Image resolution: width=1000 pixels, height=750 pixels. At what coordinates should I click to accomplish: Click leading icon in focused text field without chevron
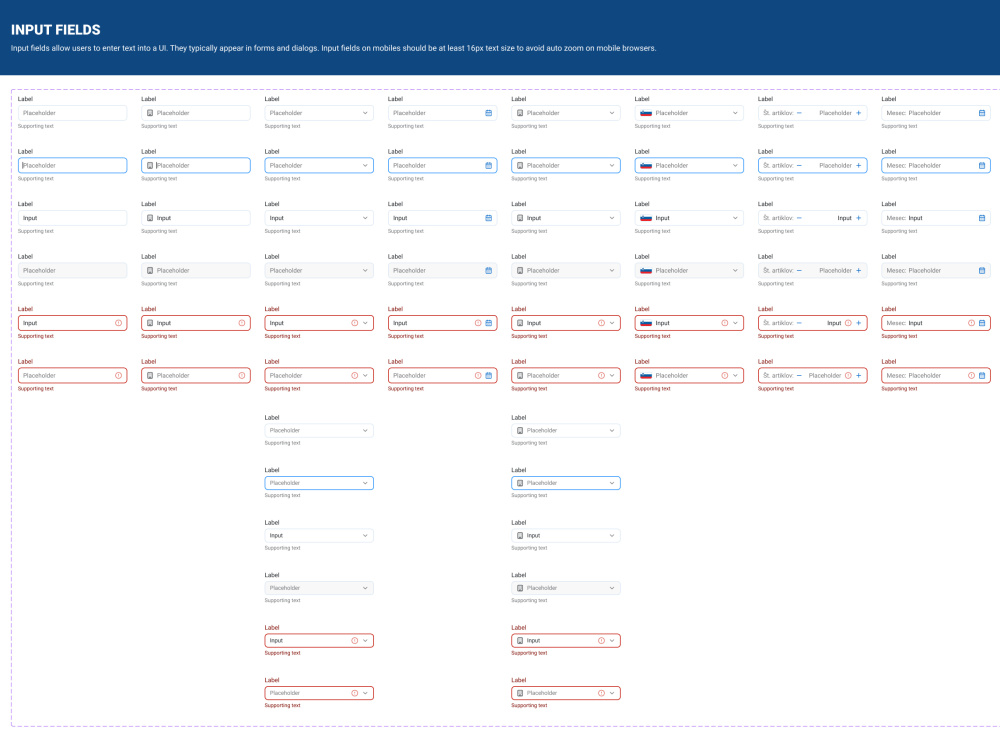point(150,166)
